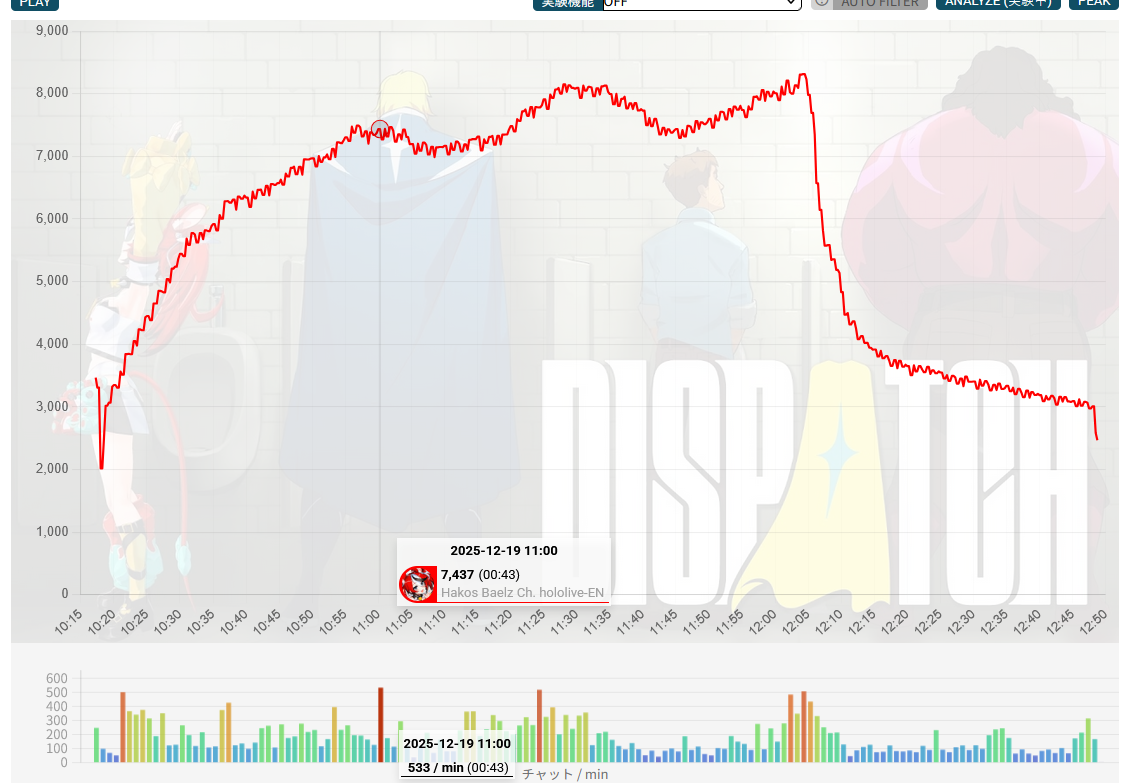Screen dimensions: 1125x783
Task: Click the 600 label on the chat chart axis
Action: coord(57,678)
